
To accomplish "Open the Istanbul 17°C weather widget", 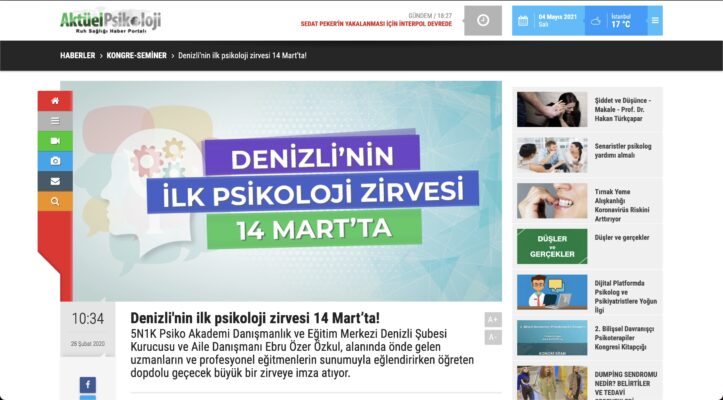I will click(x=611, y=20).
